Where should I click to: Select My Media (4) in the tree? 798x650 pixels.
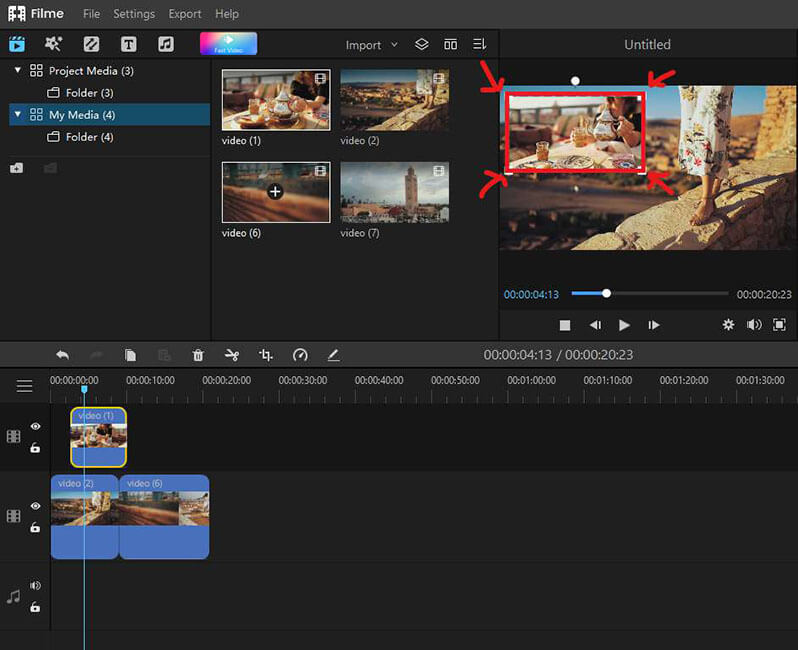[x=109, y=115]
